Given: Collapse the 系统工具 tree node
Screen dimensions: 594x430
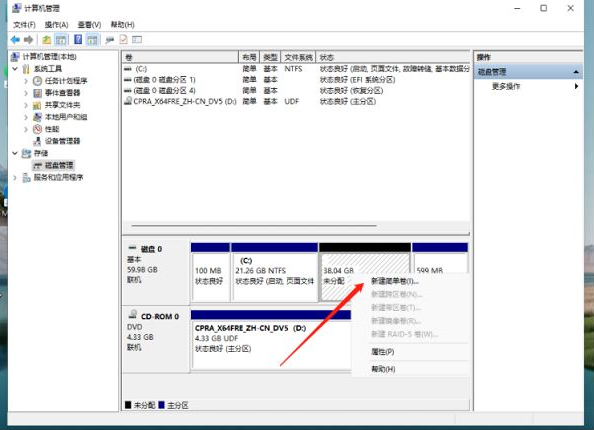Looking at the screenshot, I should 15,69.
